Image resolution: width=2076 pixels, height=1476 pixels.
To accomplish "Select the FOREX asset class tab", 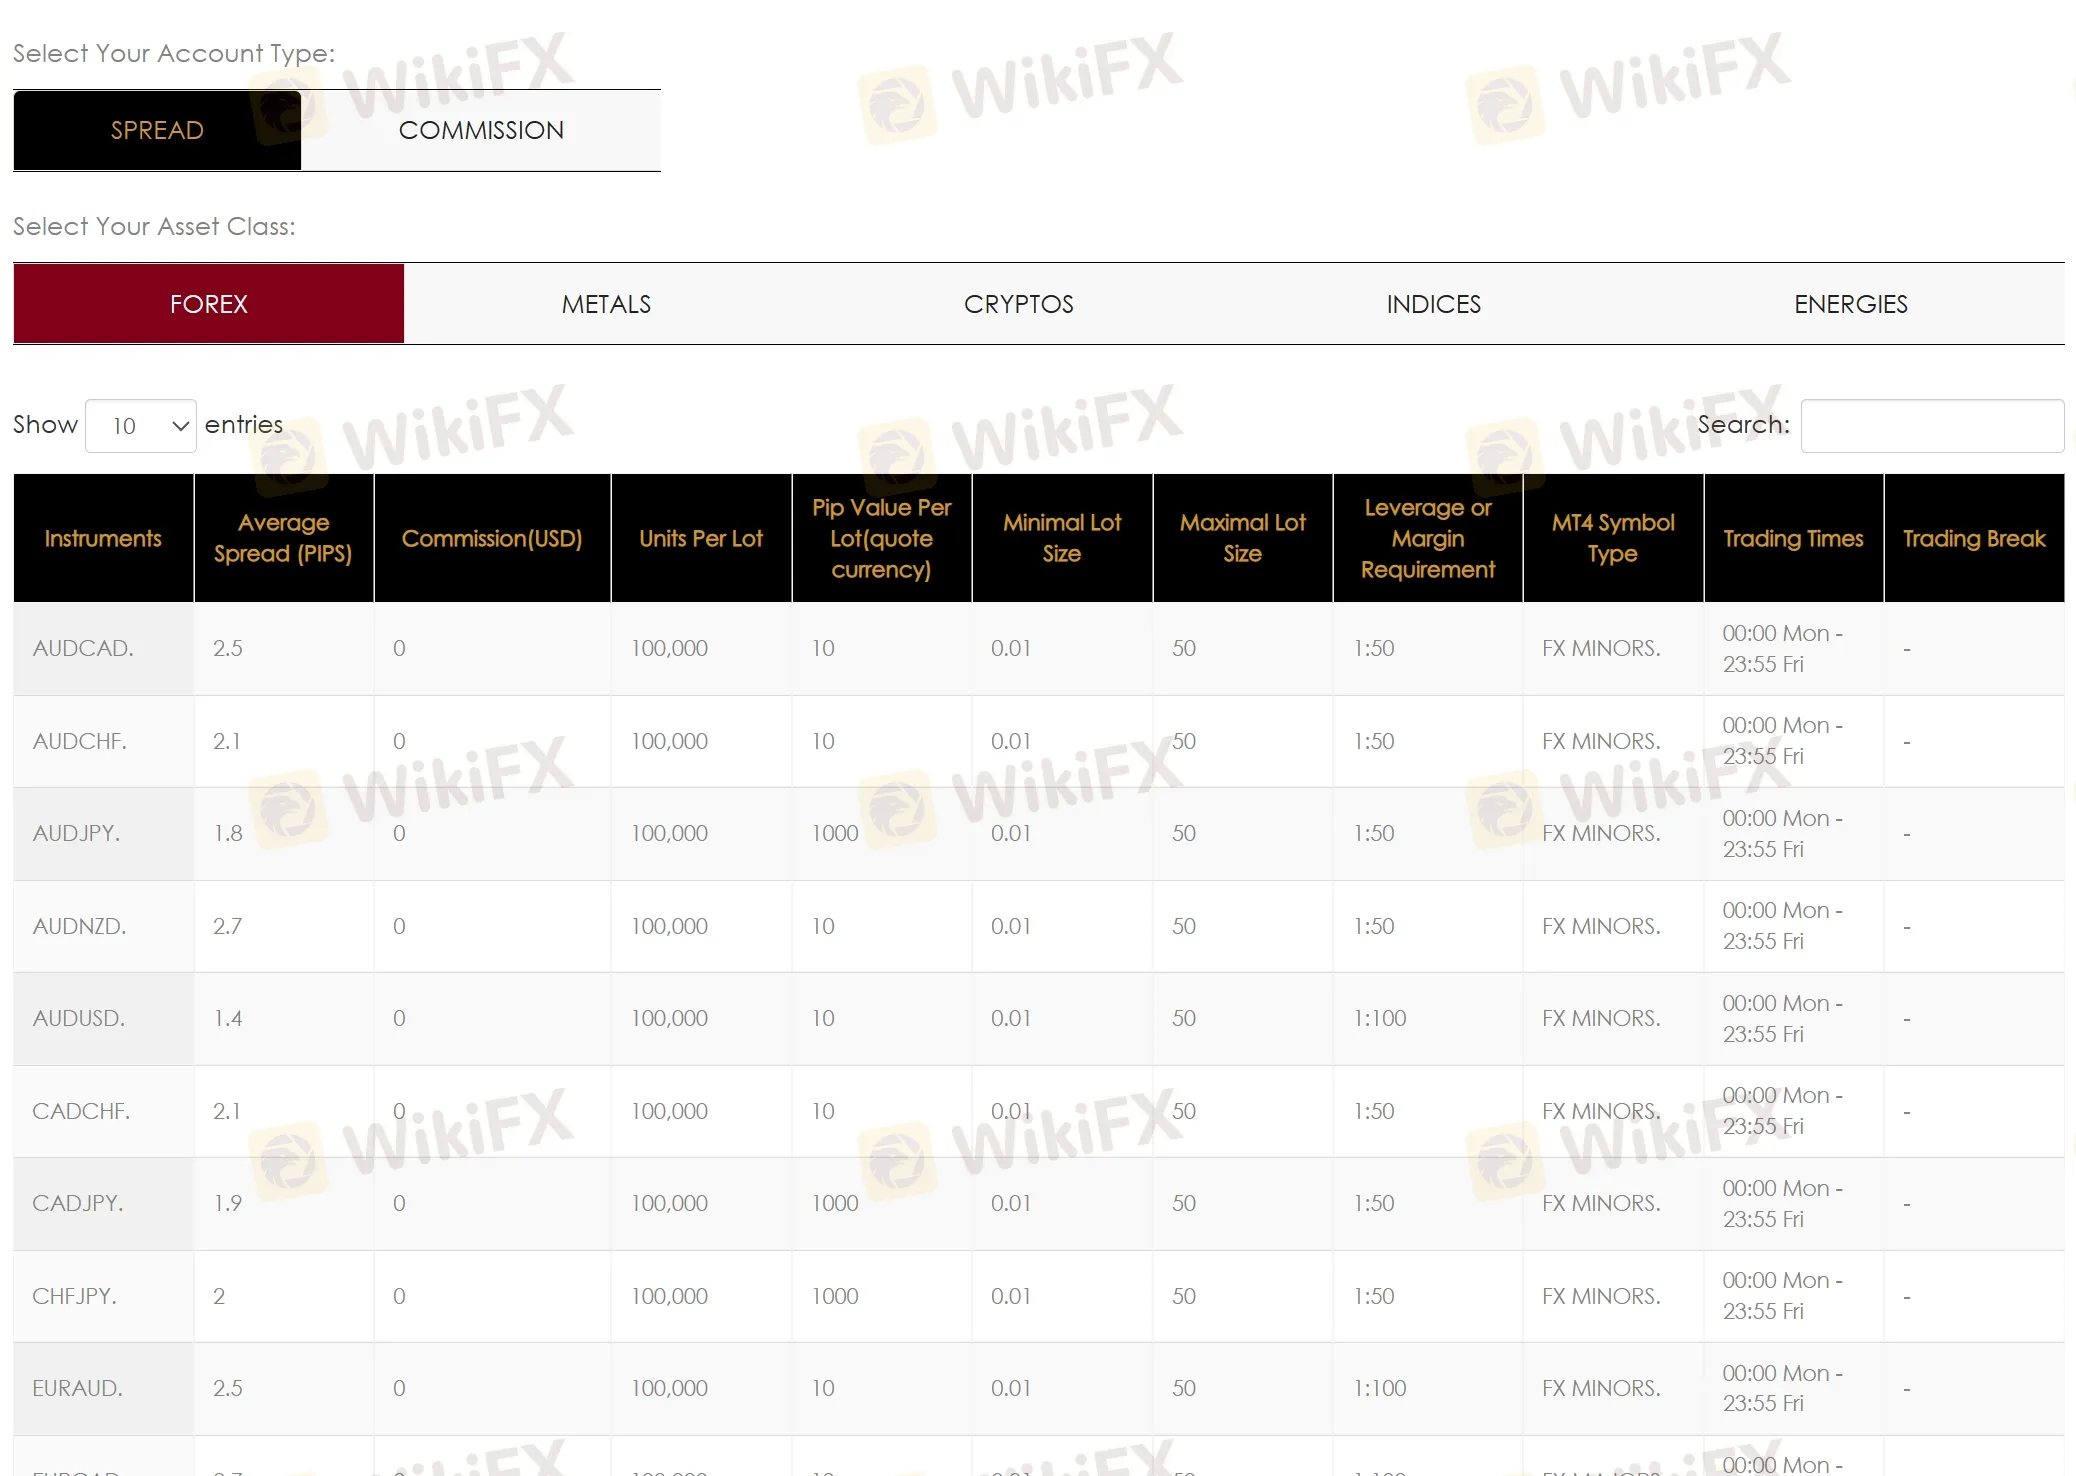I will pos(208,304).
